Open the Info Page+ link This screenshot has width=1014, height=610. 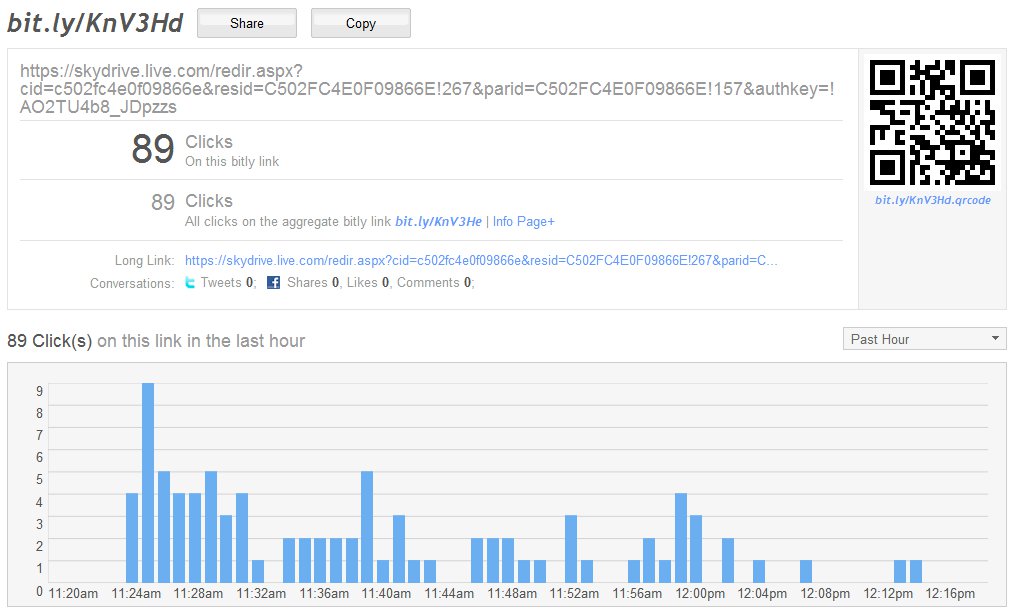click(524, 221)
